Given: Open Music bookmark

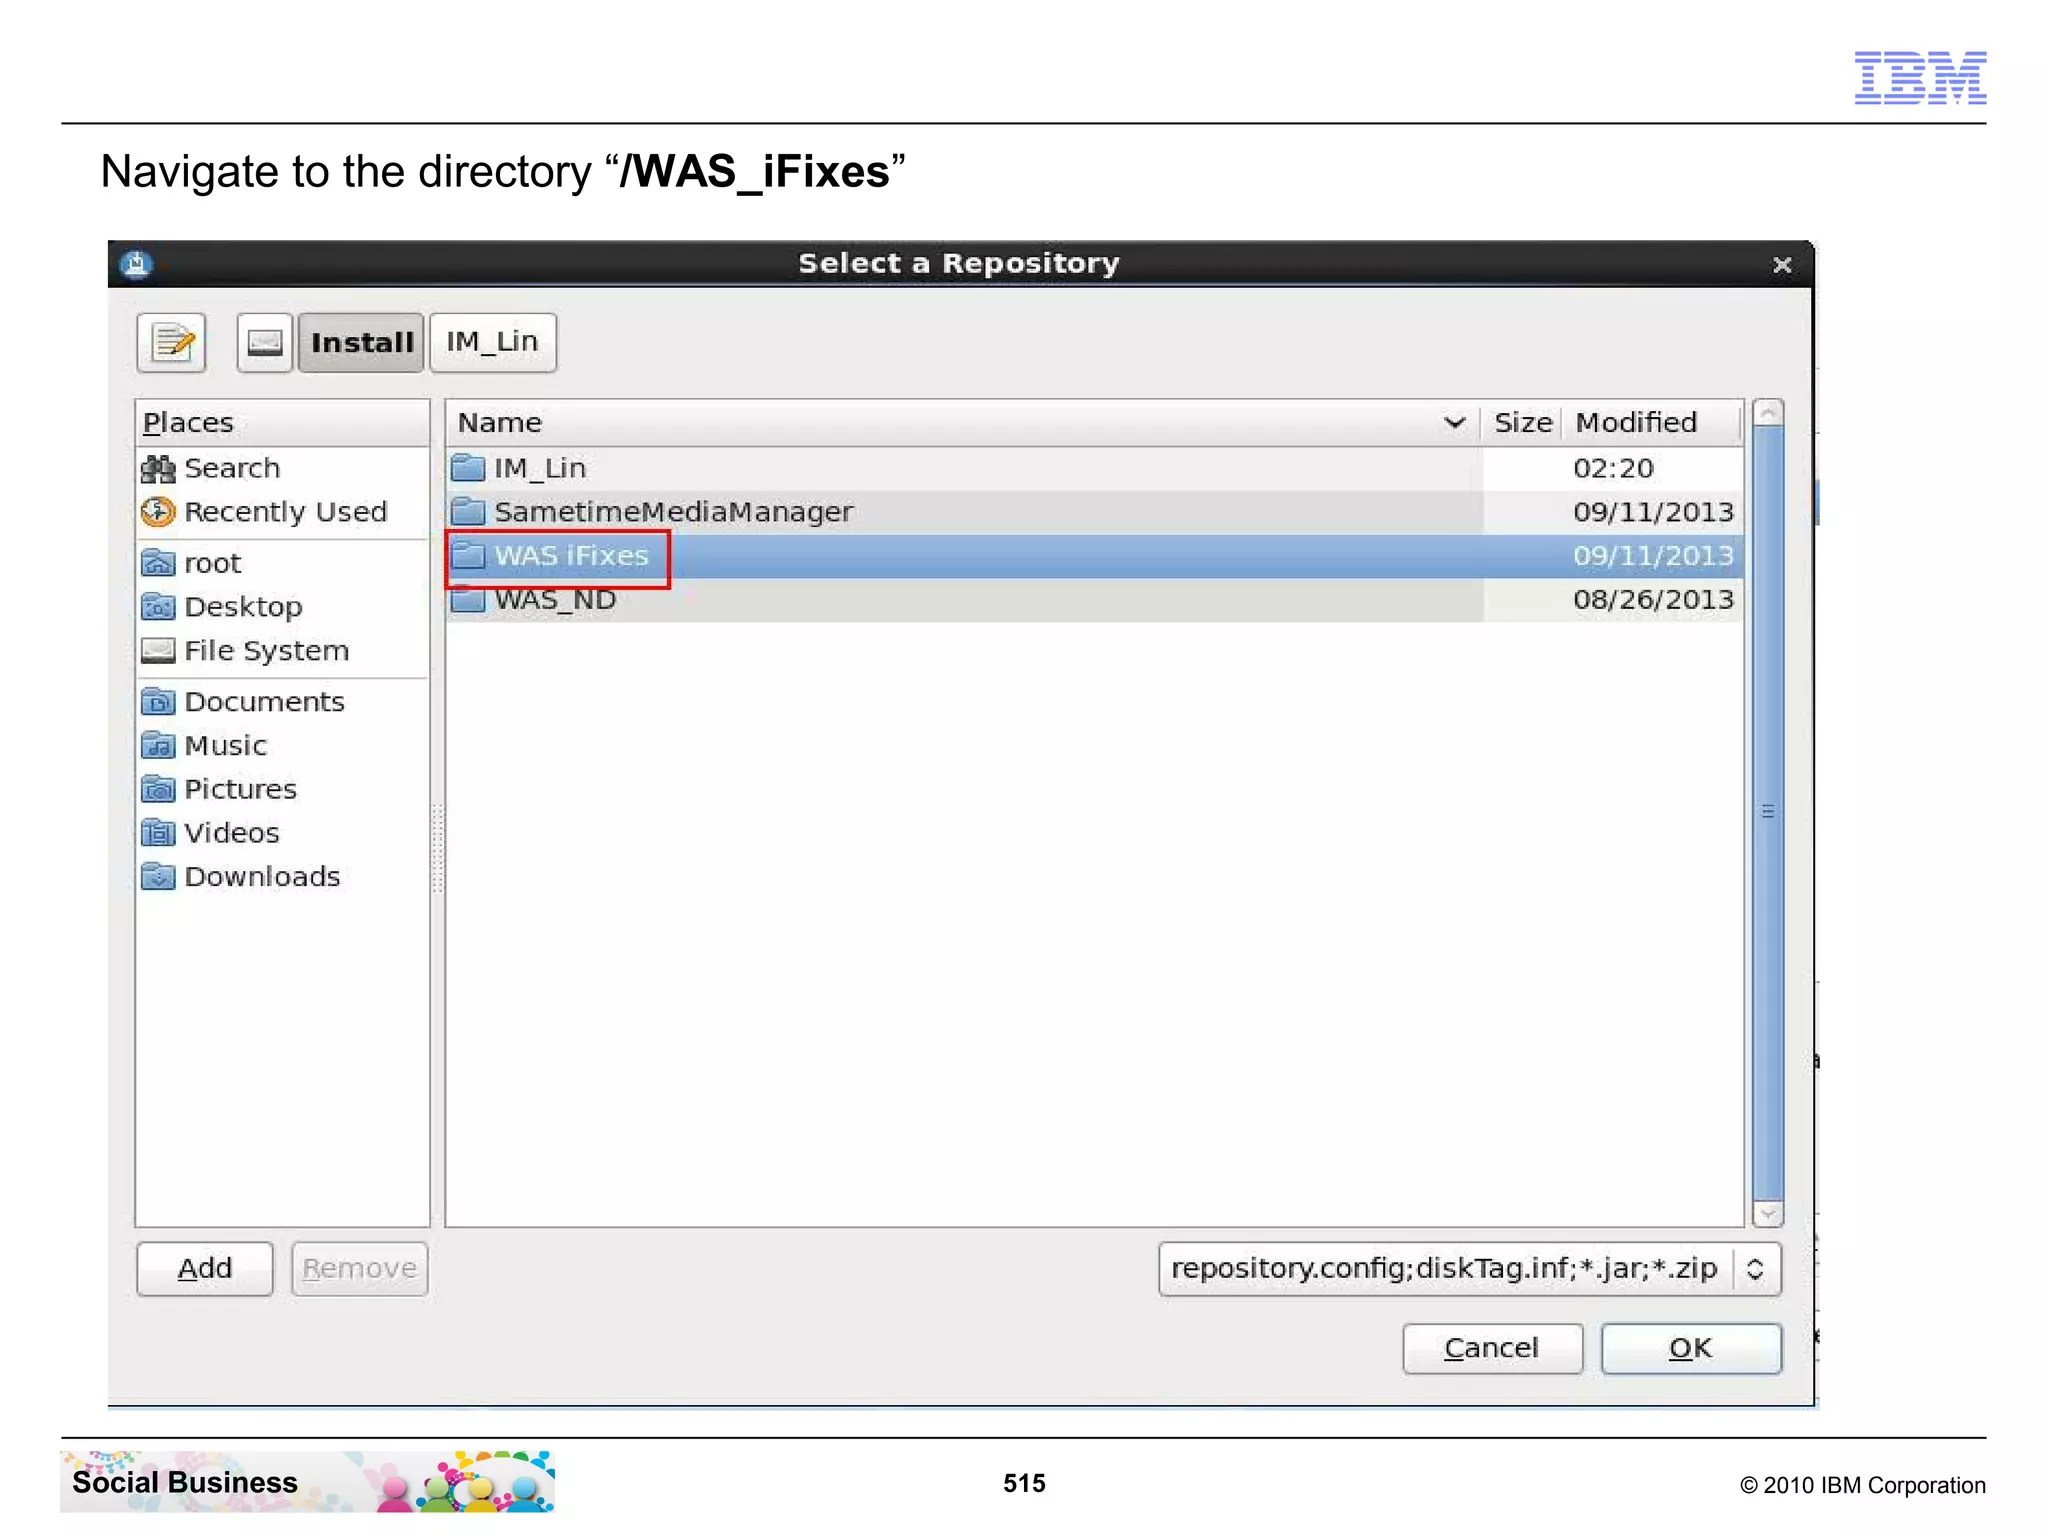Looking at the screenshot, I should click(282, 746).
